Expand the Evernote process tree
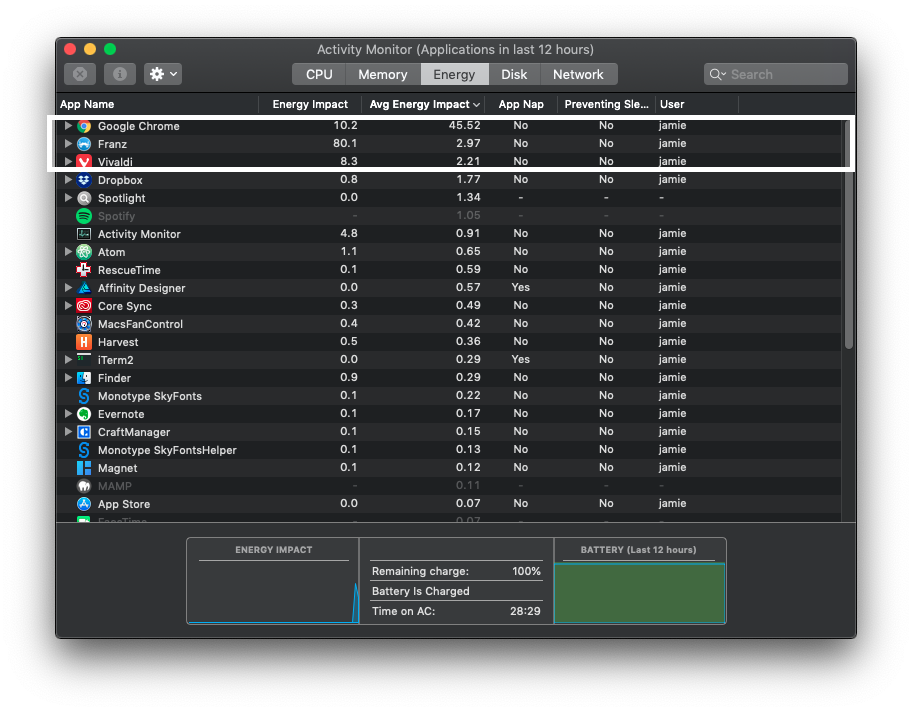The height and width of the screenshot is (712, 912). point(68,414)
